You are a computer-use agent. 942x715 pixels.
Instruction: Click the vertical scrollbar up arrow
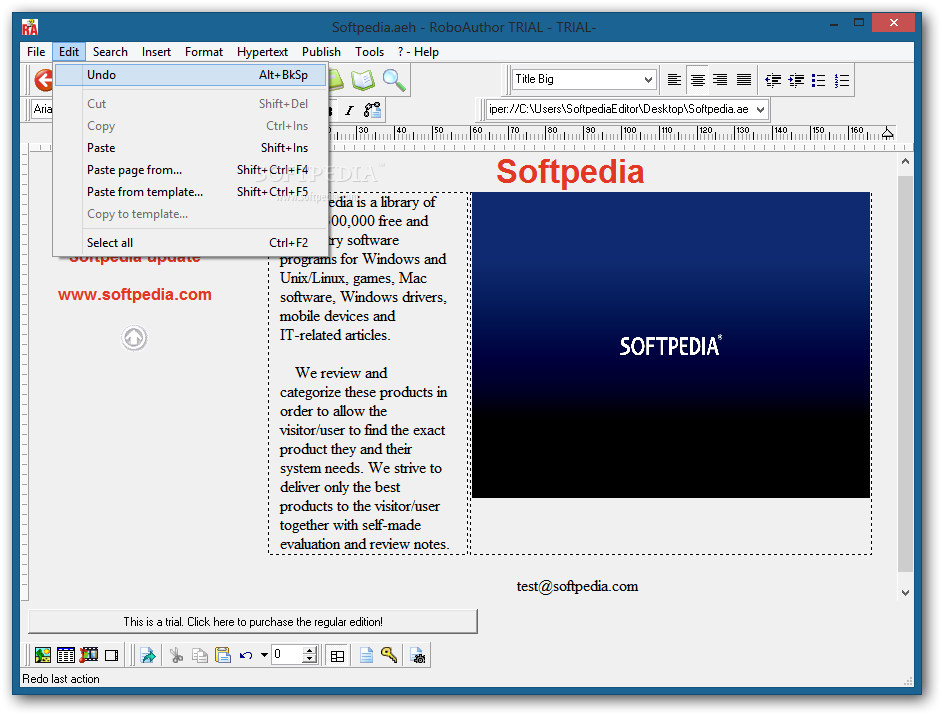pos(905,161)
